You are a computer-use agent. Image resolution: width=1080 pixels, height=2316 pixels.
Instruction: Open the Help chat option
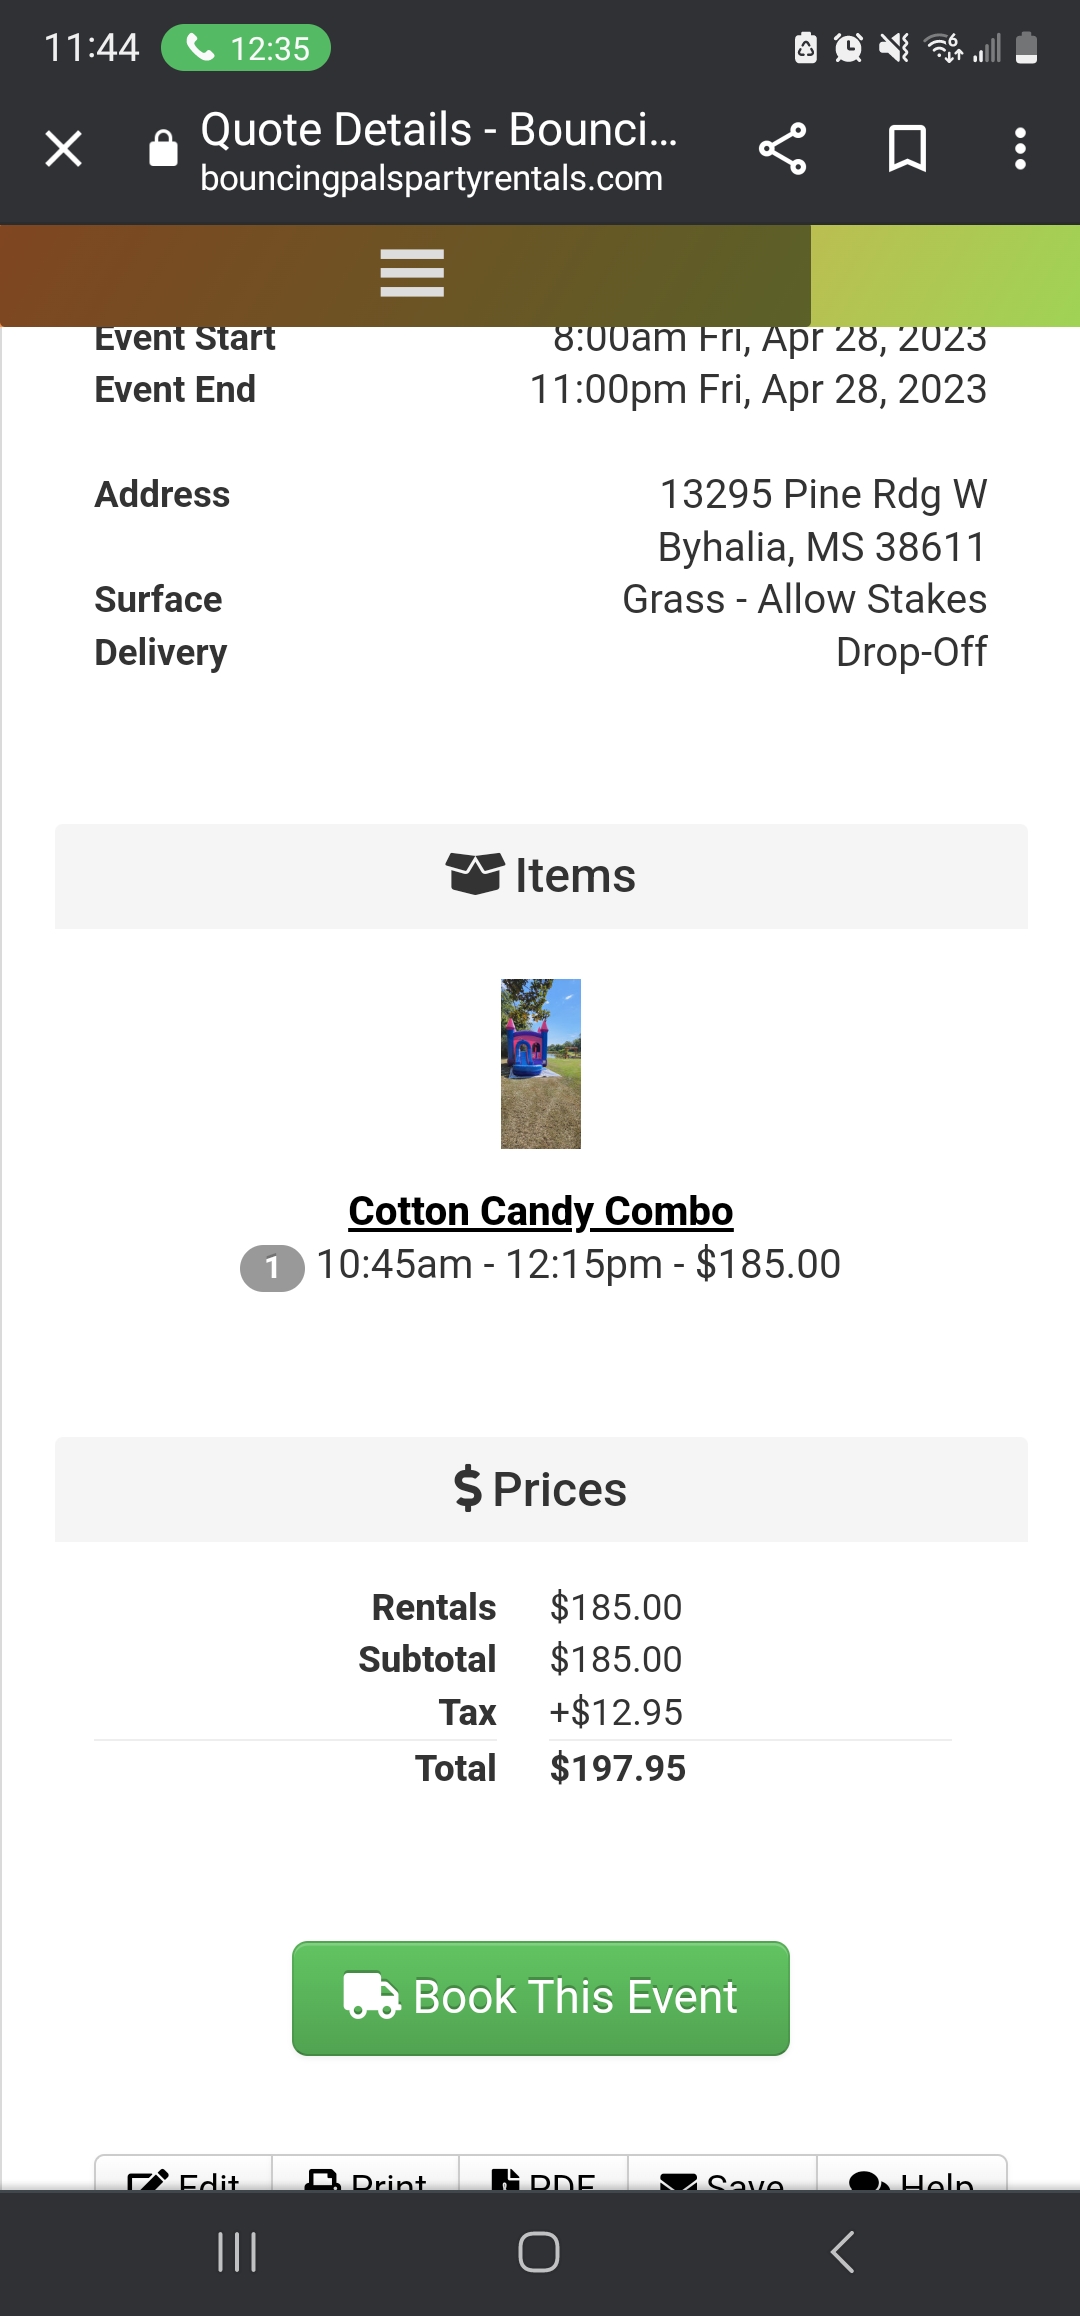[x=911, y=2178]
